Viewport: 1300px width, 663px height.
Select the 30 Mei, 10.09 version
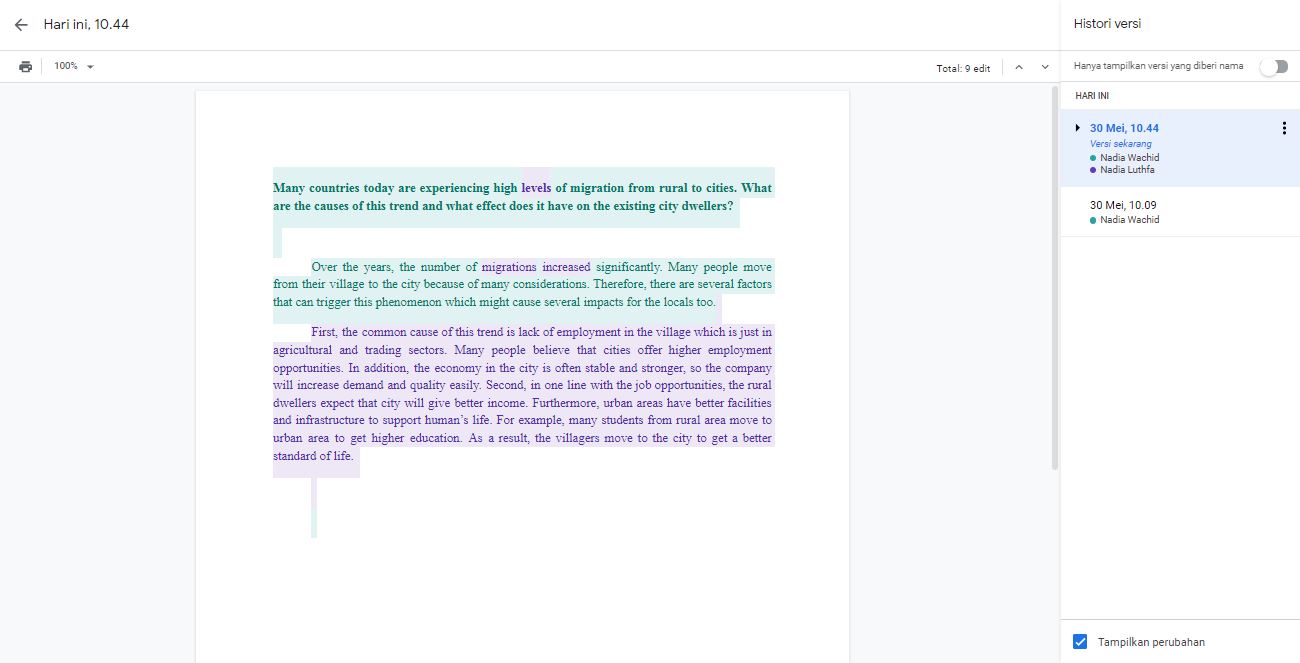1180,212
